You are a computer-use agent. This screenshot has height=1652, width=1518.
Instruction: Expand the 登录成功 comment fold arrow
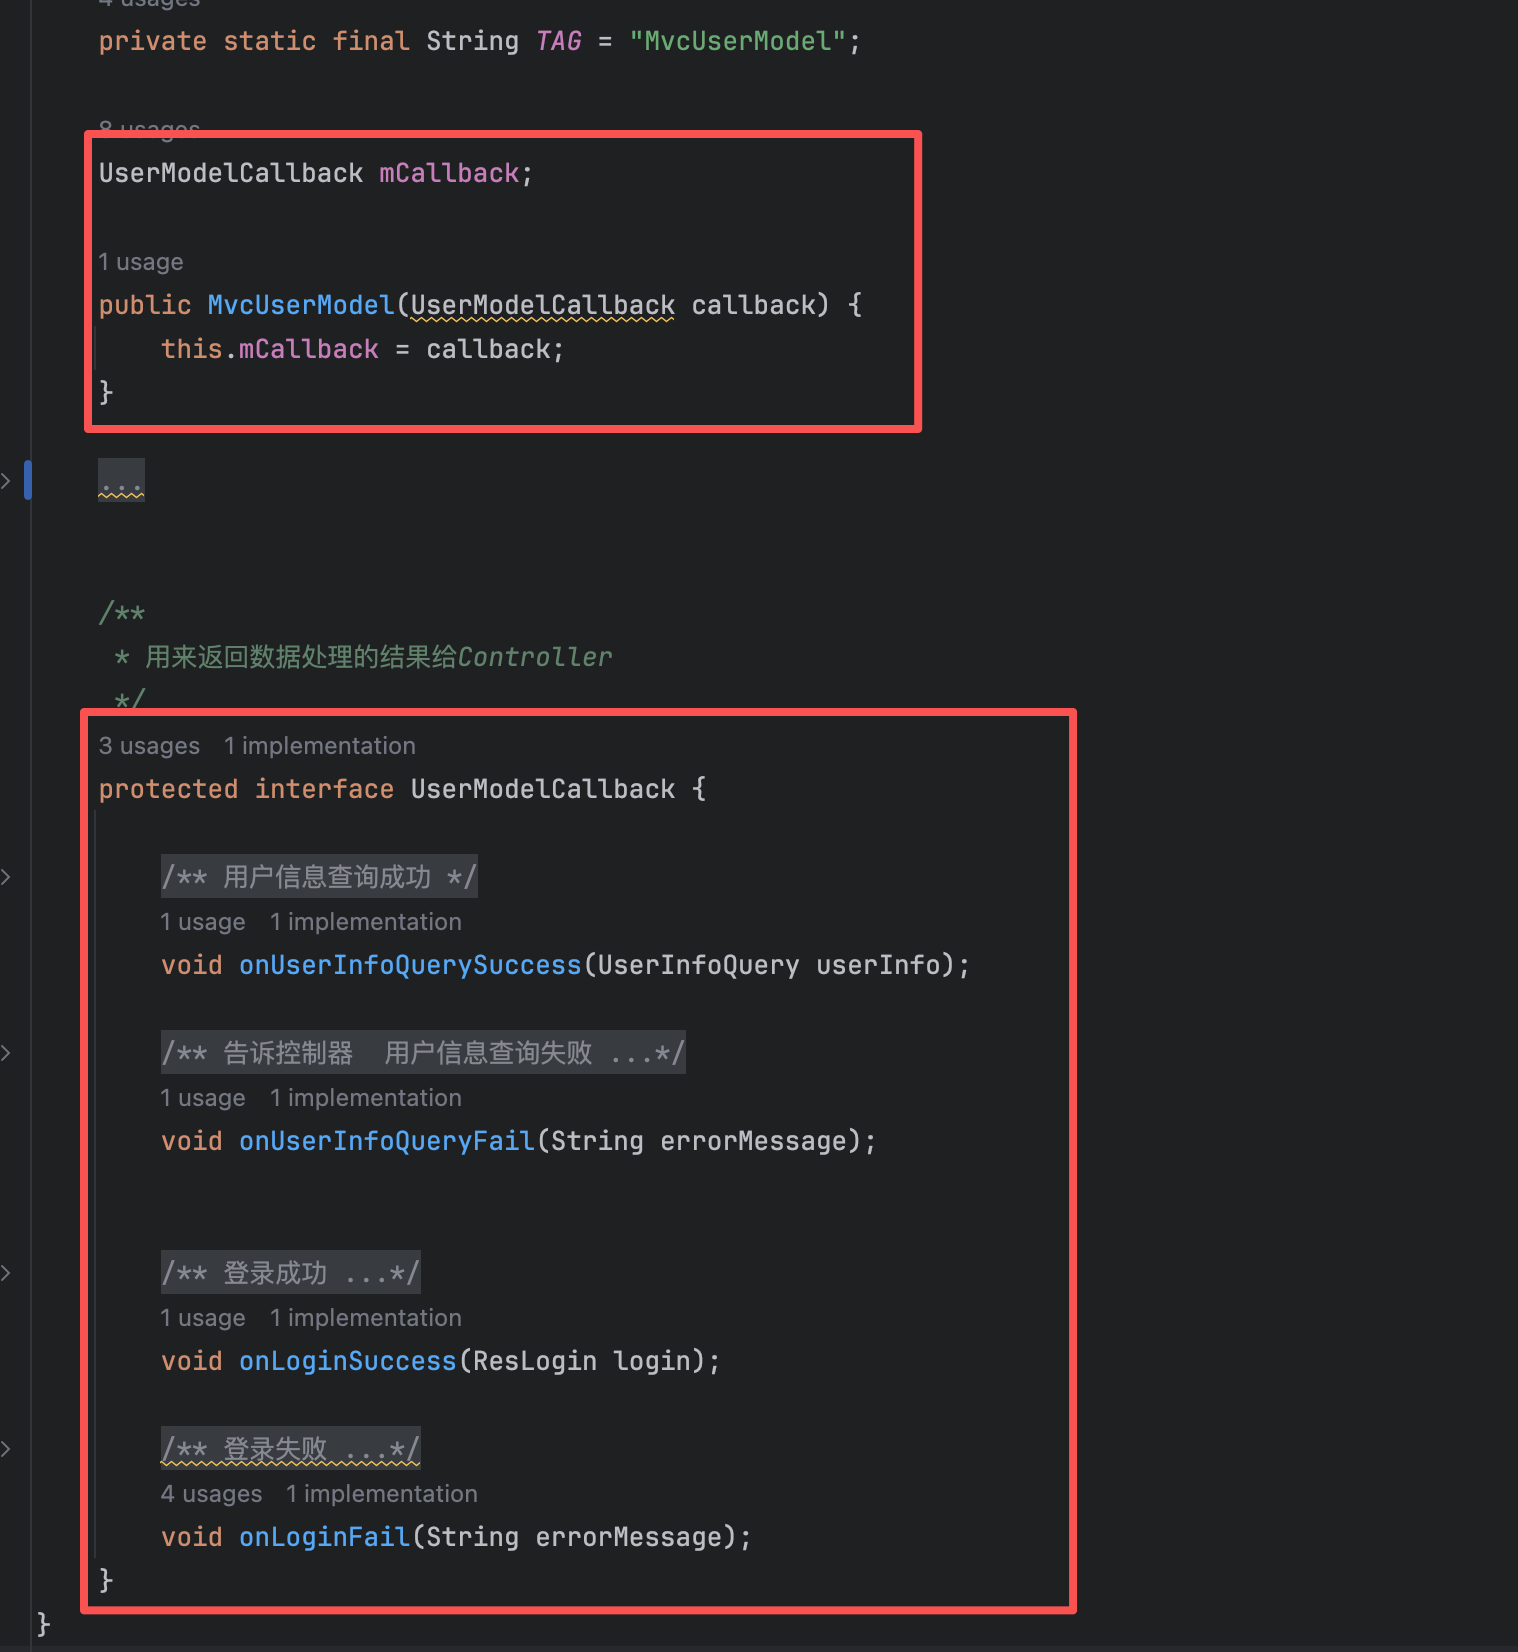(x=6, y=1273)
